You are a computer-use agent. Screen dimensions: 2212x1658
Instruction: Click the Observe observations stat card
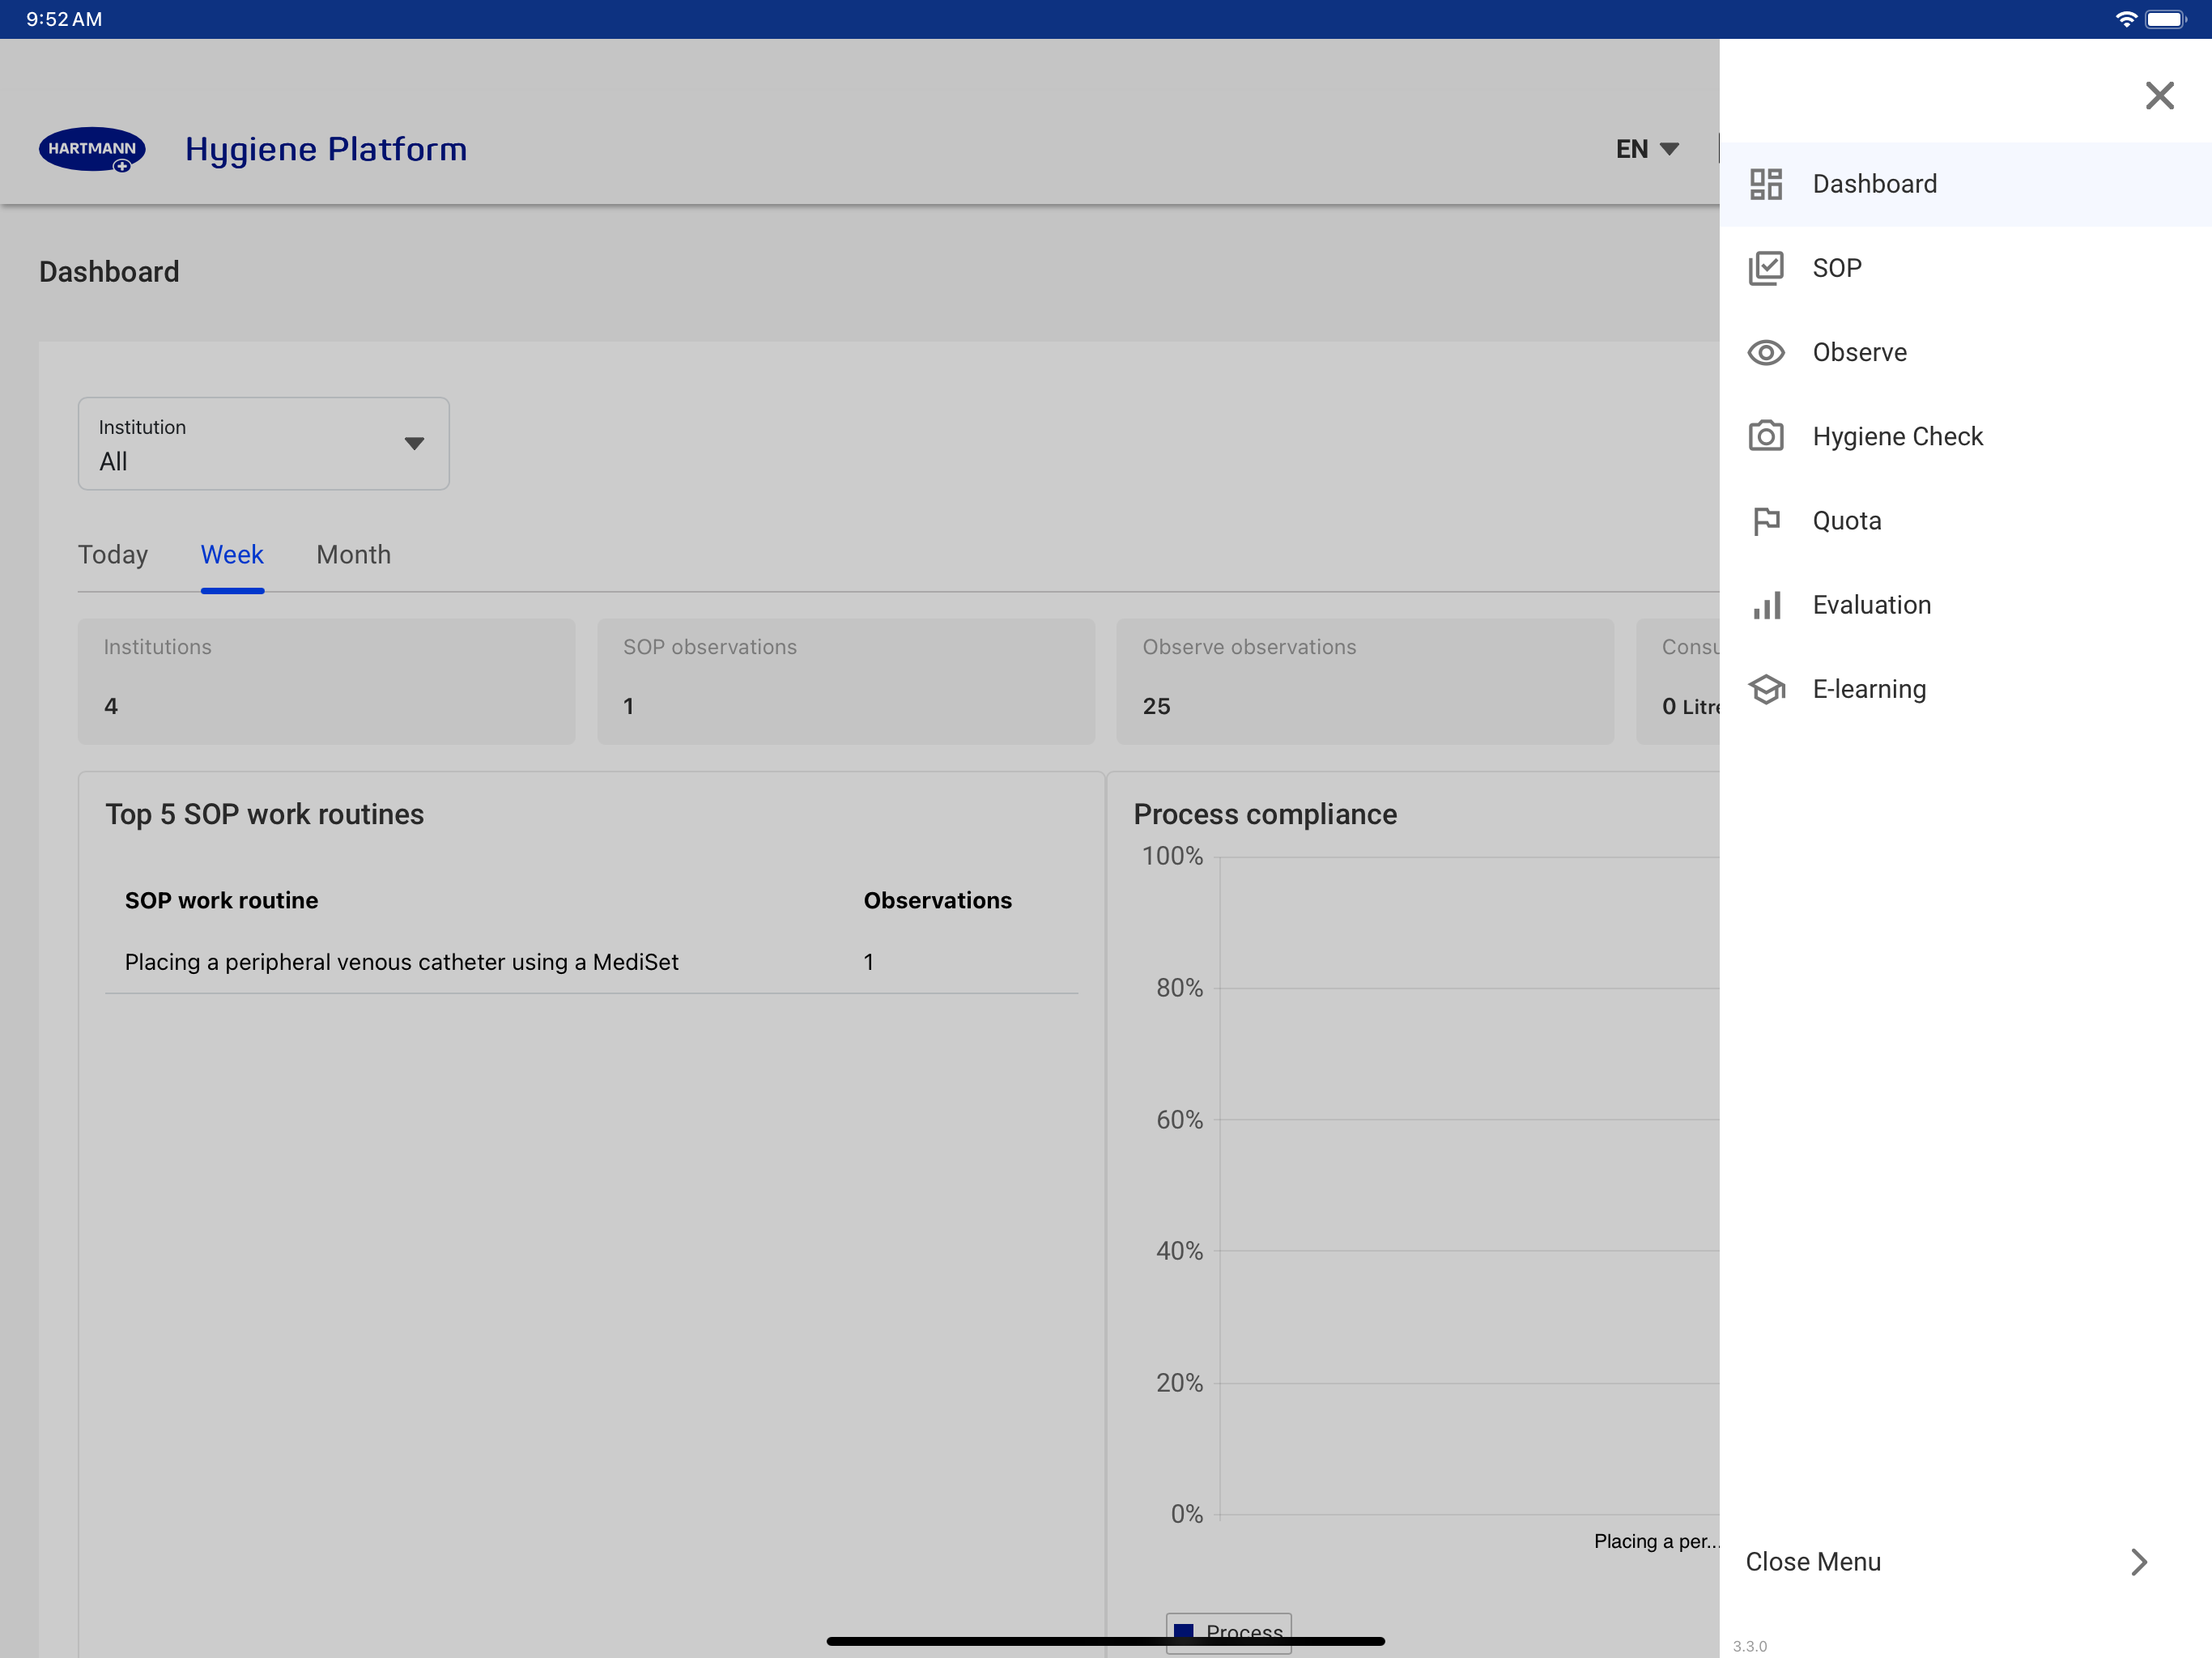(1365, 681)
